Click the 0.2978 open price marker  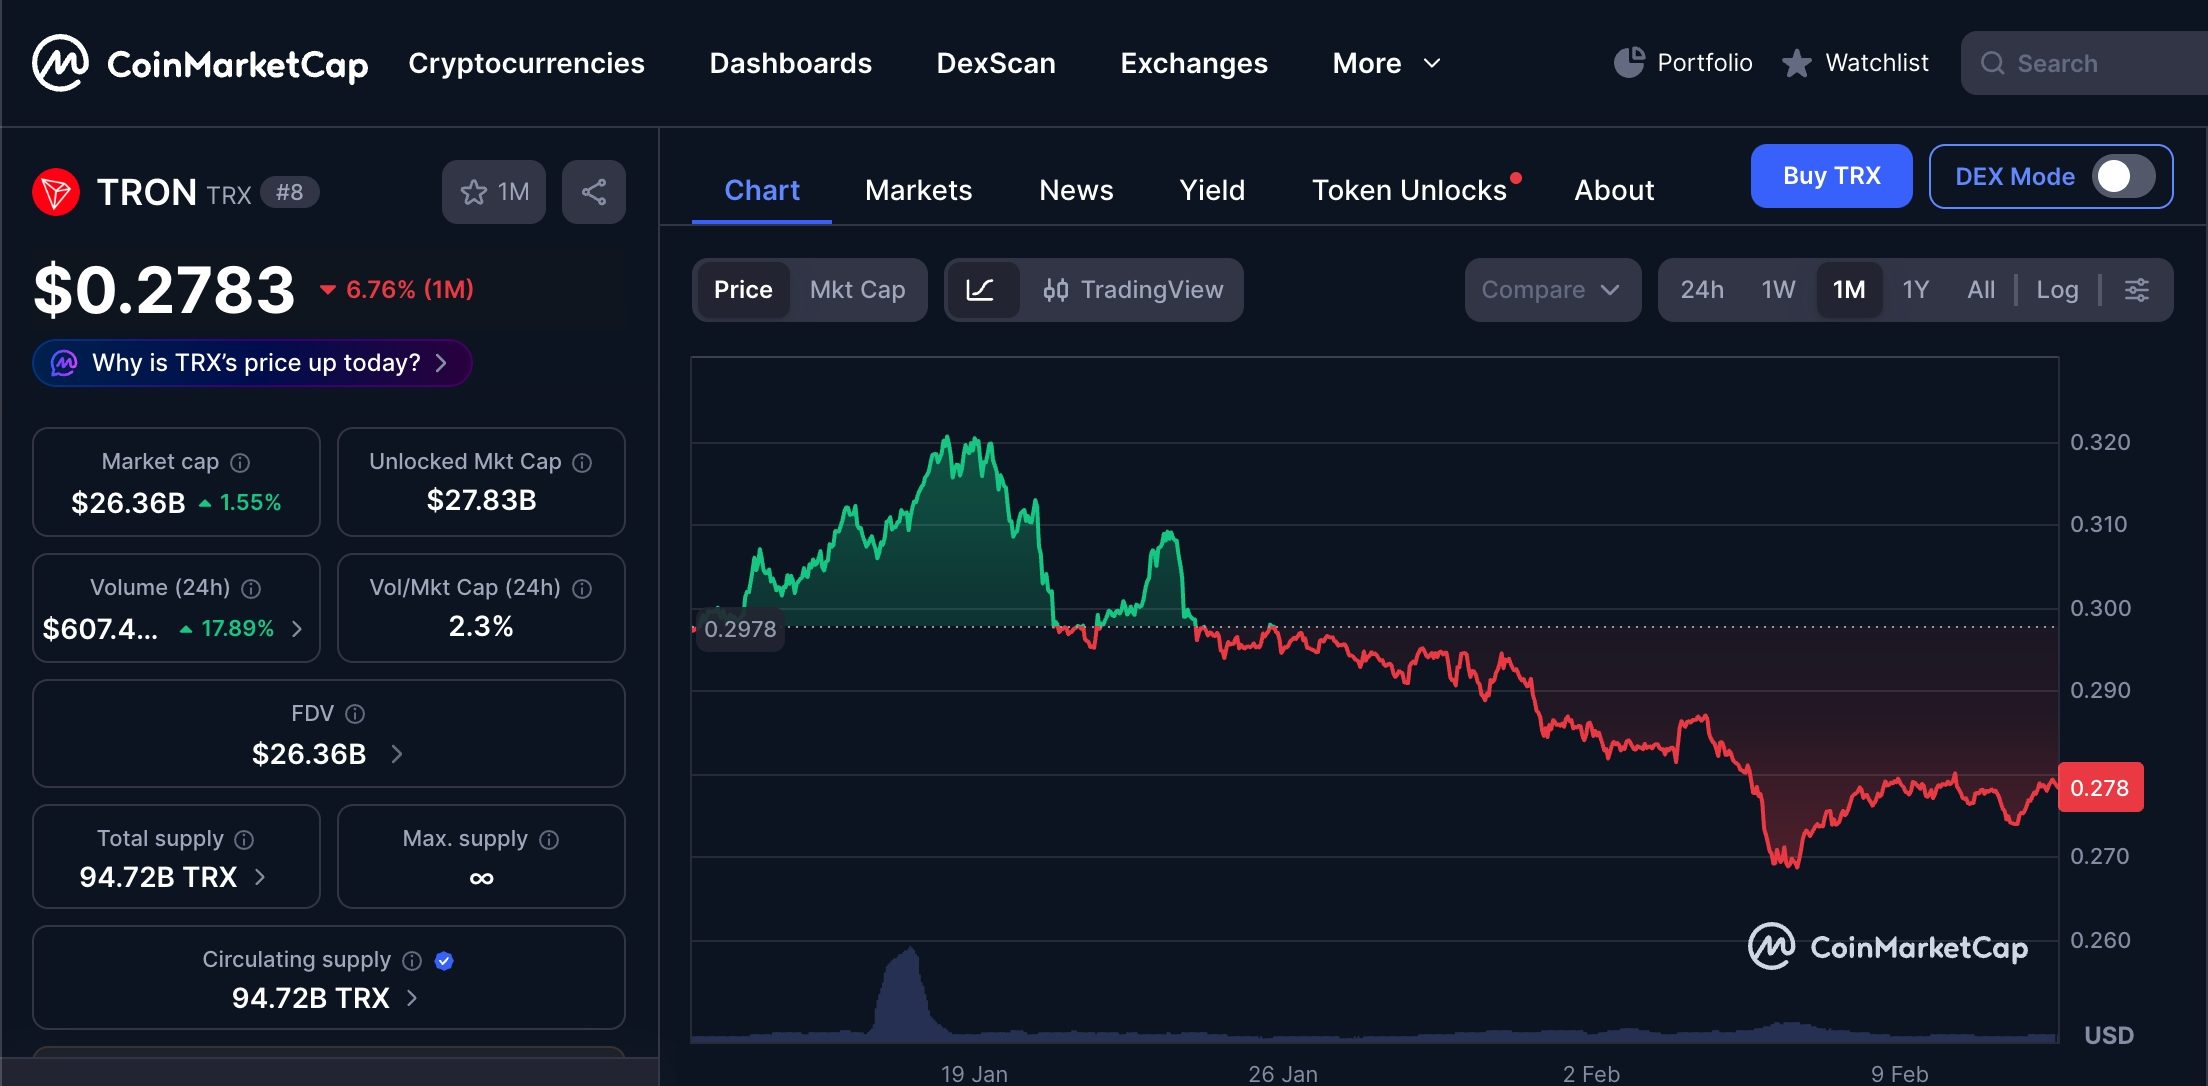740,629
